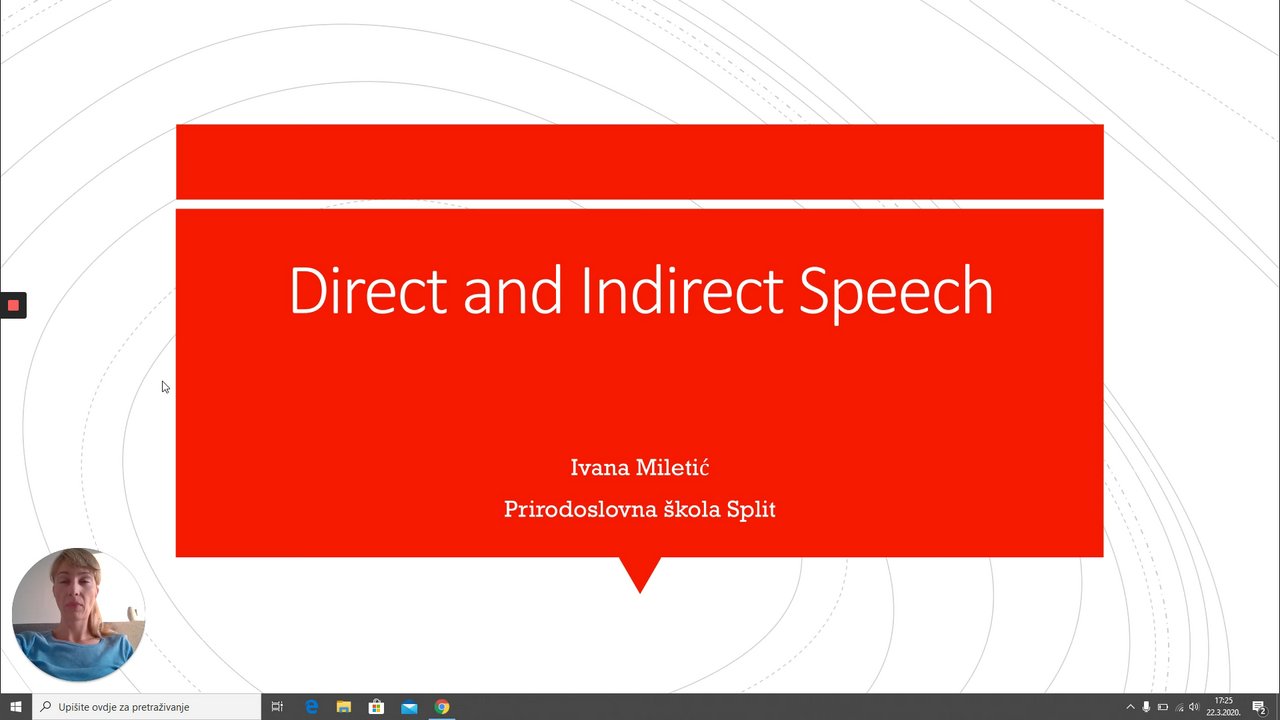Open the Windows Start menu
The image size is (1280, 720).
click(16, 707)
